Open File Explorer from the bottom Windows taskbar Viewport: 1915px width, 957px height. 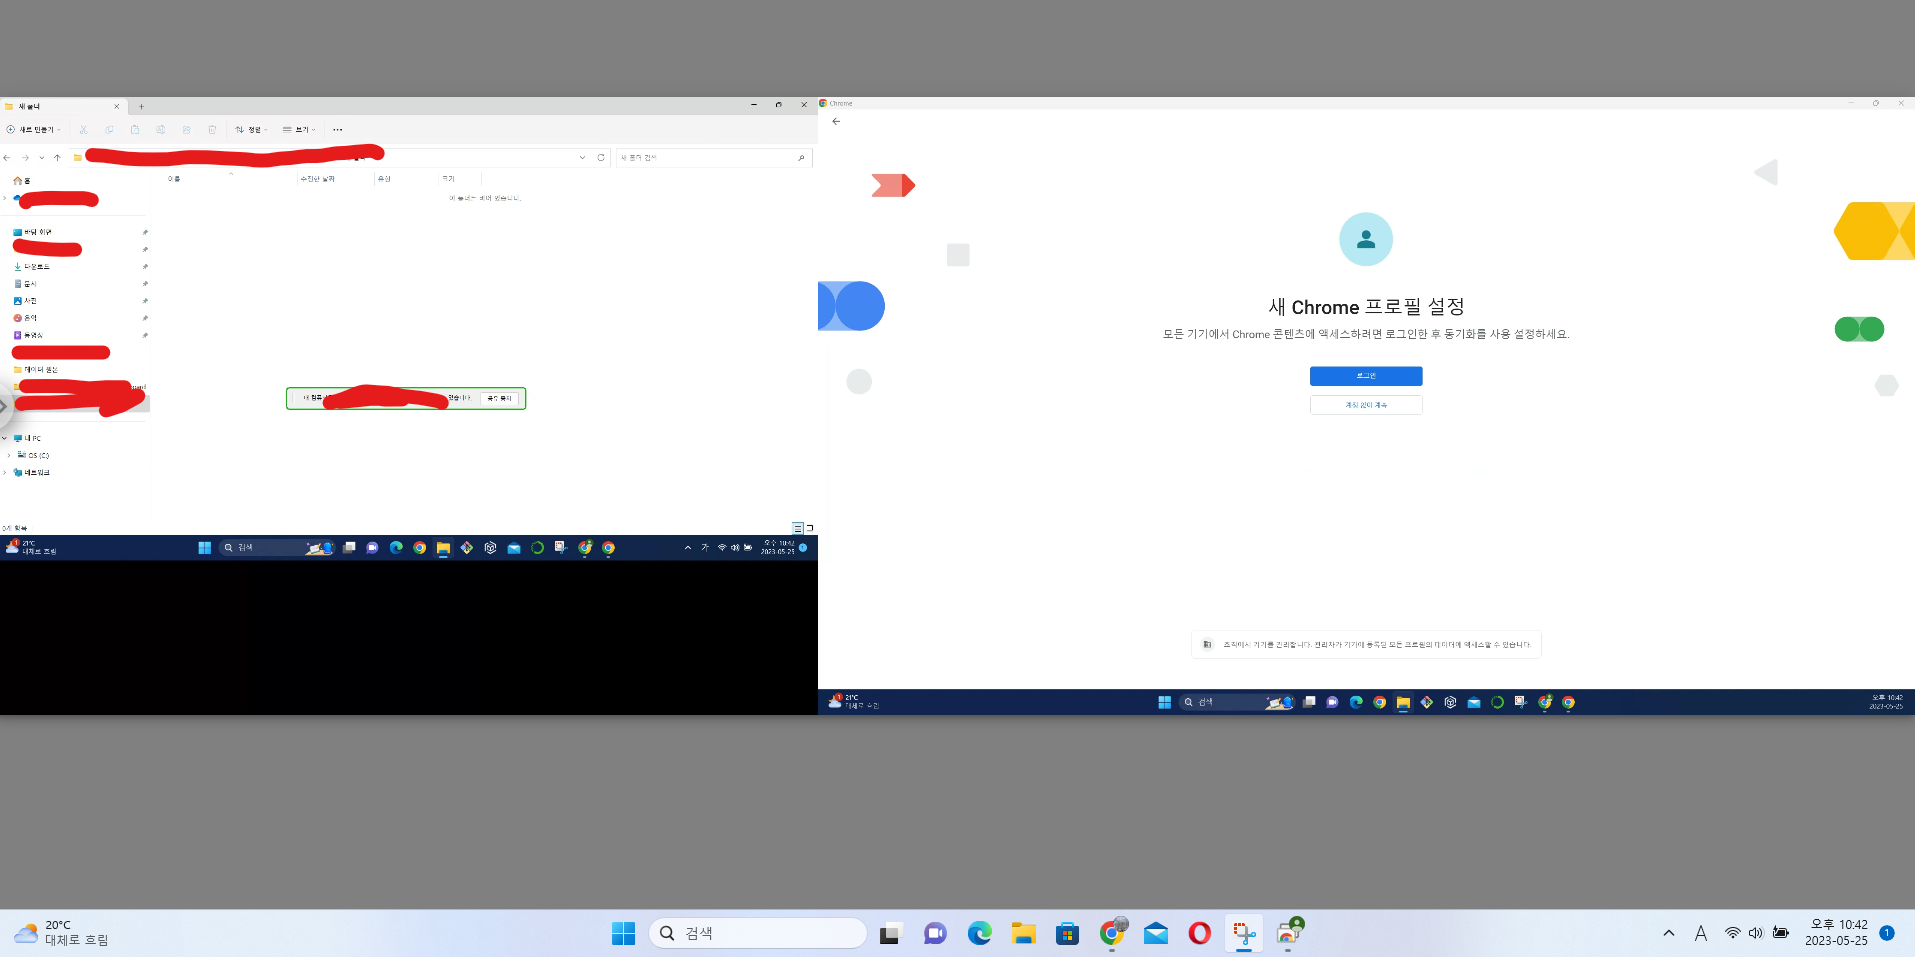pos(1023,933)
